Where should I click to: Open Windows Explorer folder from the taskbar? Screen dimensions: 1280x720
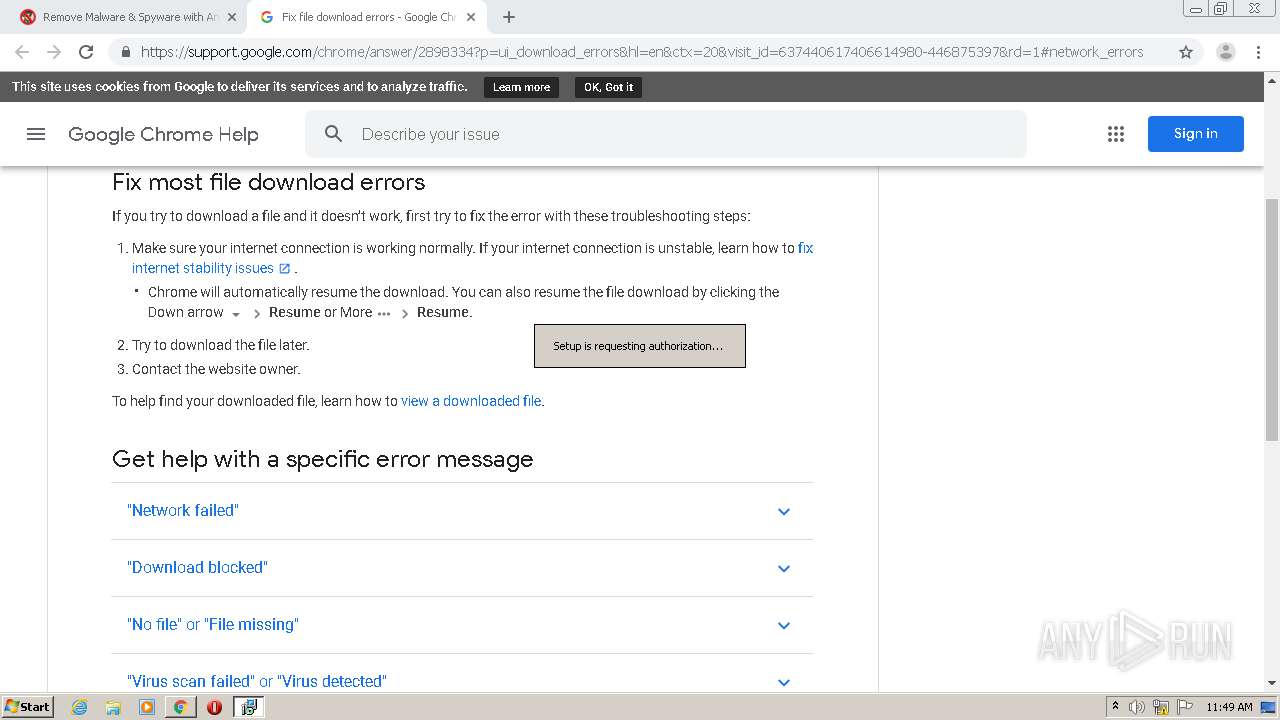[113, 707]
